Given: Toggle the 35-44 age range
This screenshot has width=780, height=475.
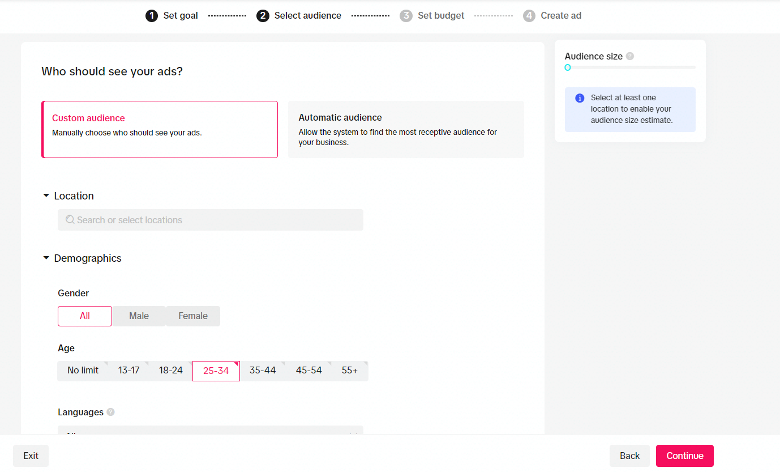Looking at the screenshot, I should coord(263,371).
